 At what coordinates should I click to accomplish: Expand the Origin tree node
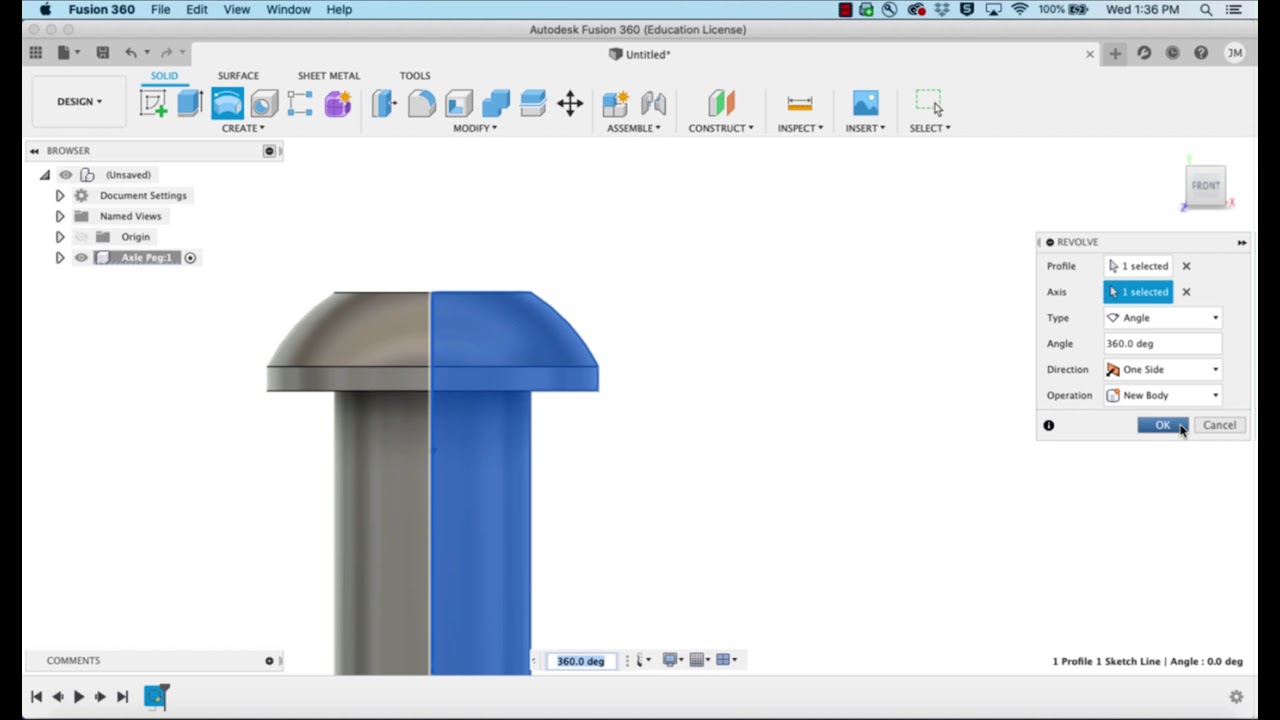(x=60, y=237)
